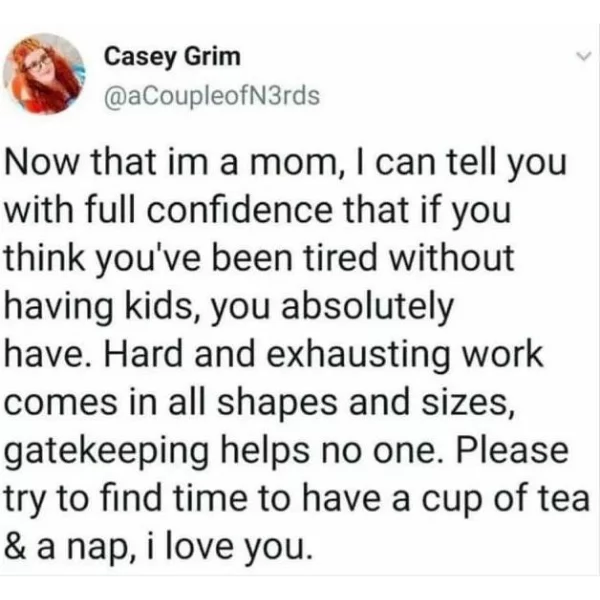Click the word "tea" in the tweet
Viewport: 600px width, 600px height.
point(563,499)
